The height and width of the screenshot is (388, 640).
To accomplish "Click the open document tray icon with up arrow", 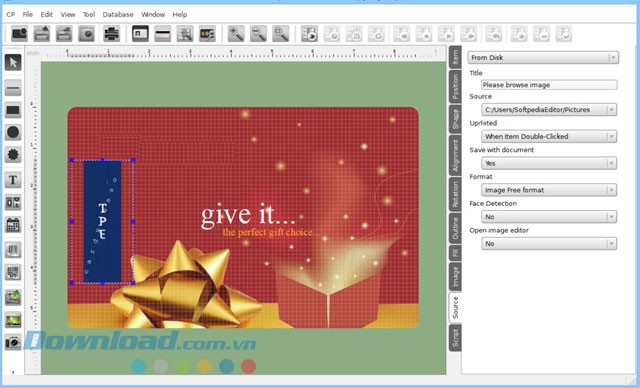I will pyautogui.click(x=42, y=34).
